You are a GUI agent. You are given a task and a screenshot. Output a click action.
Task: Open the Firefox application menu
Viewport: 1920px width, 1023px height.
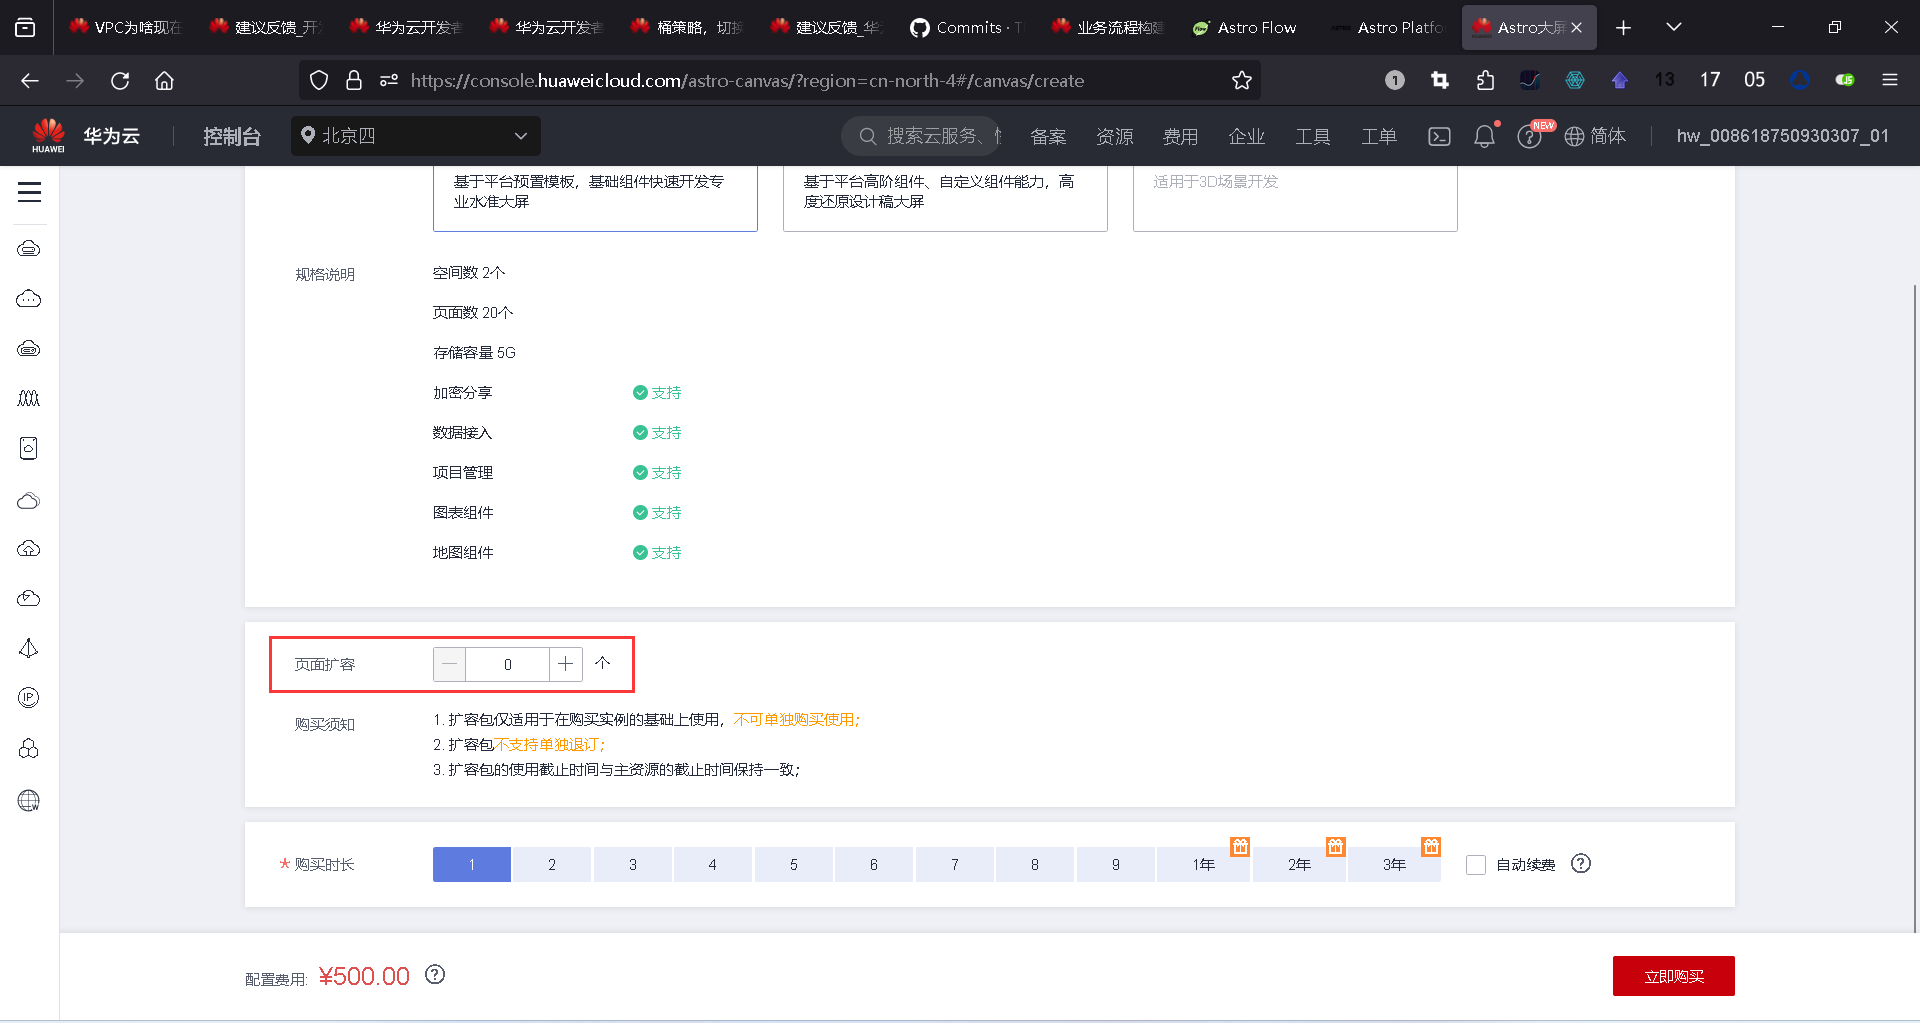[x=1890, y=80]
